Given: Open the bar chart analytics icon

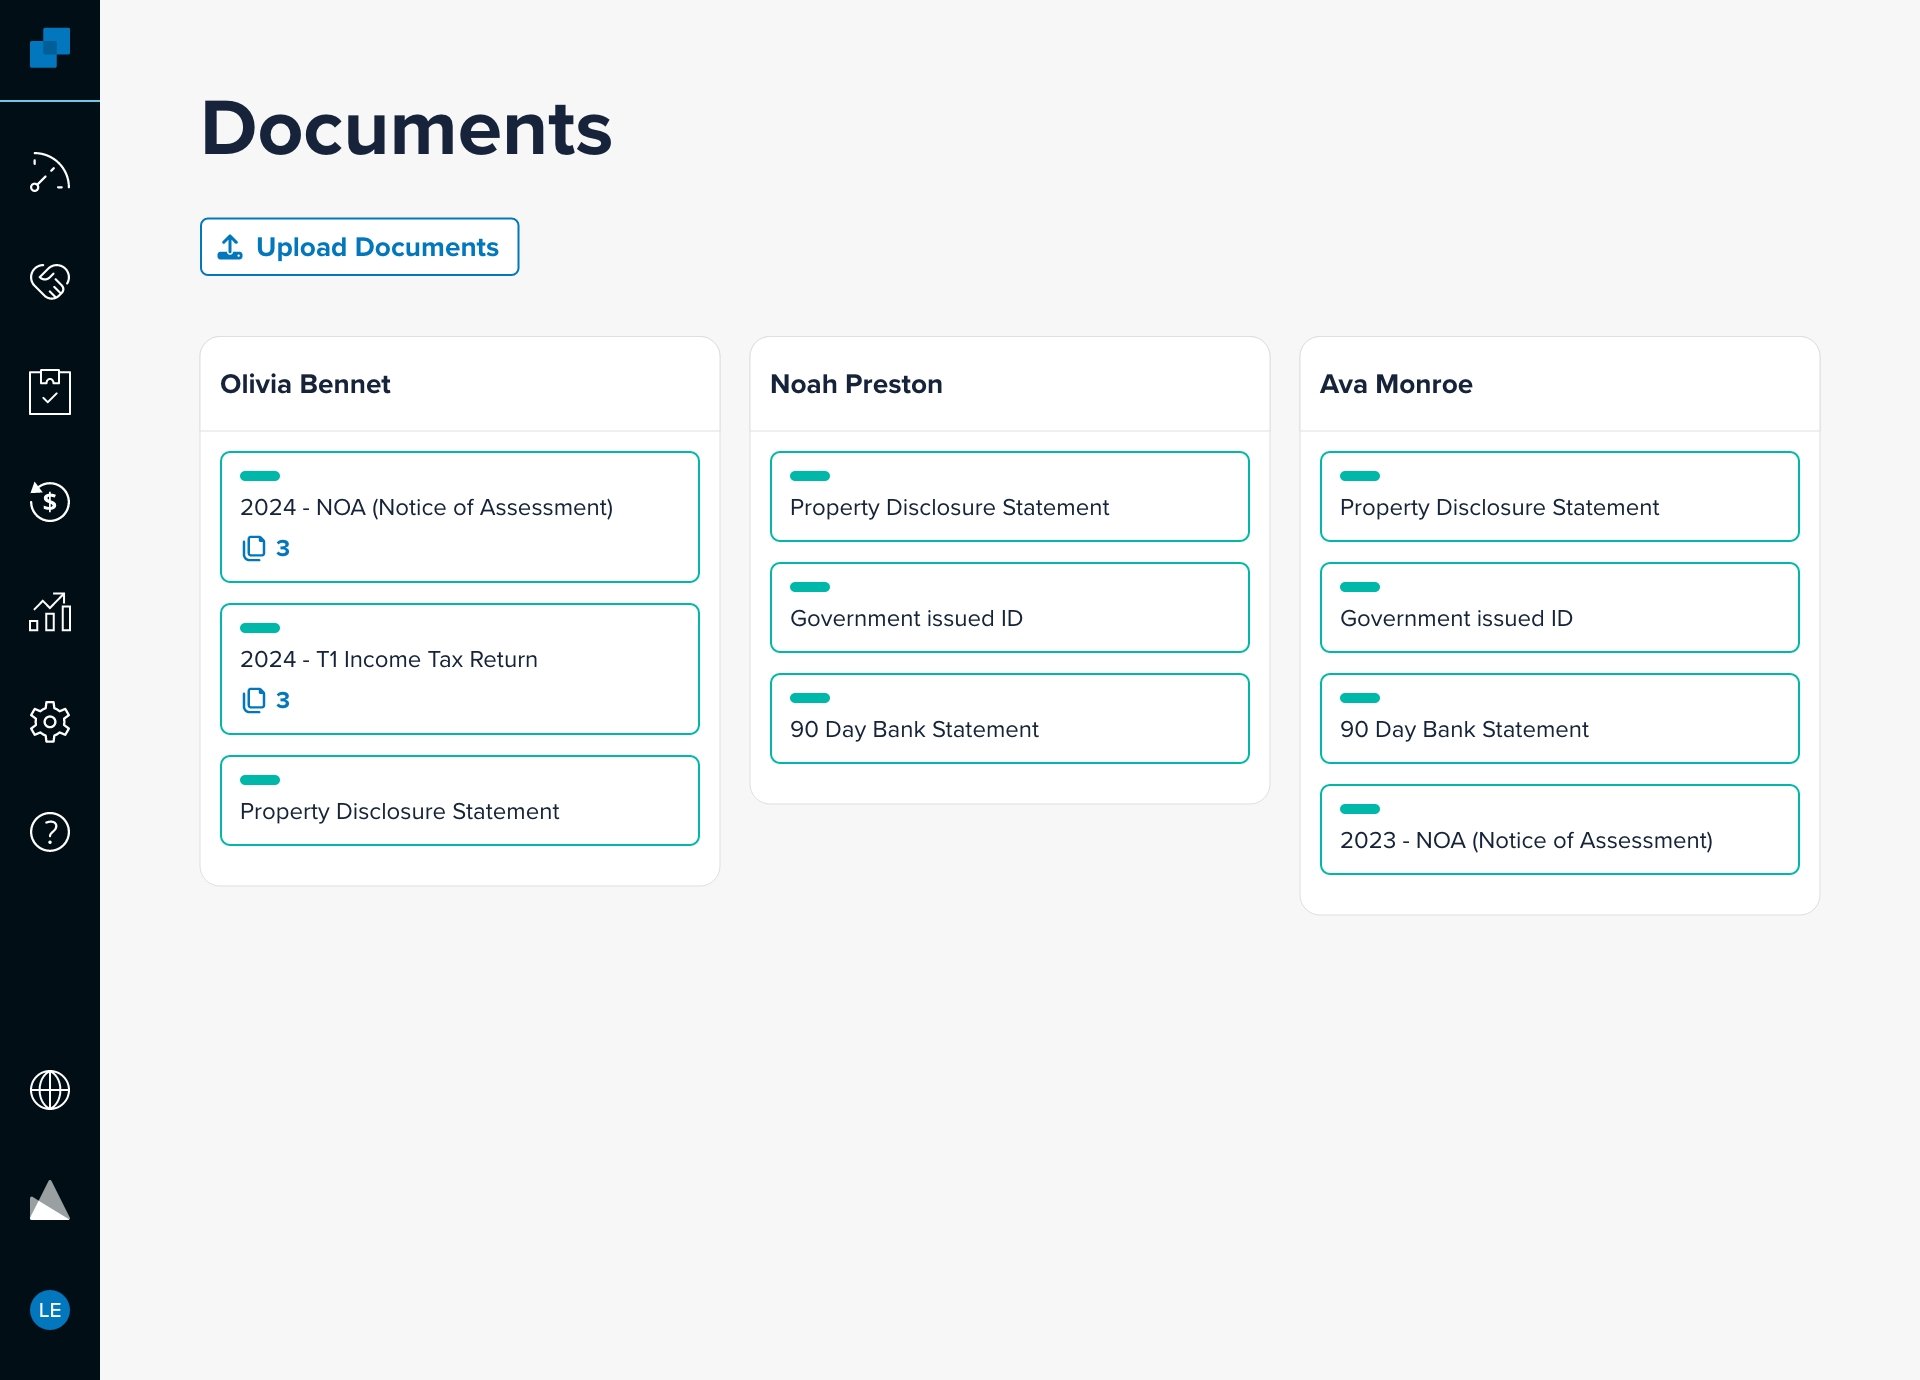Looking at the screenshot, I should tap(49, 612).
